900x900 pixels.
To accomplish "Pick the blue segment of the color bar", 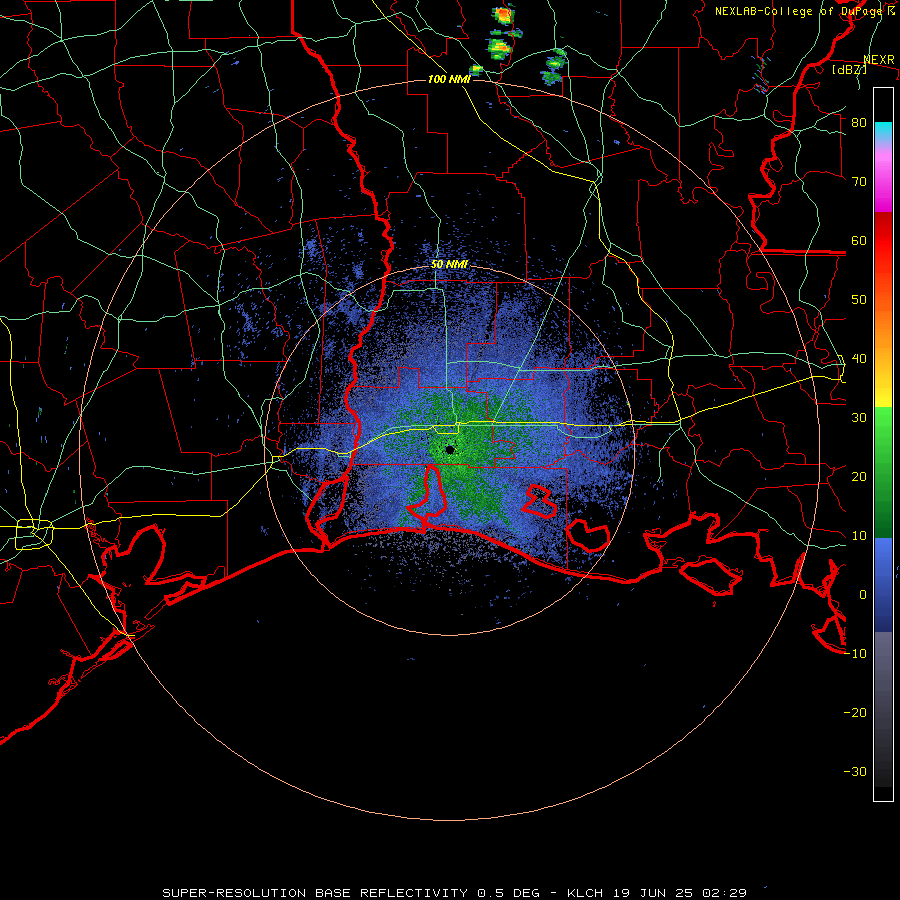I will click(883, 584).
